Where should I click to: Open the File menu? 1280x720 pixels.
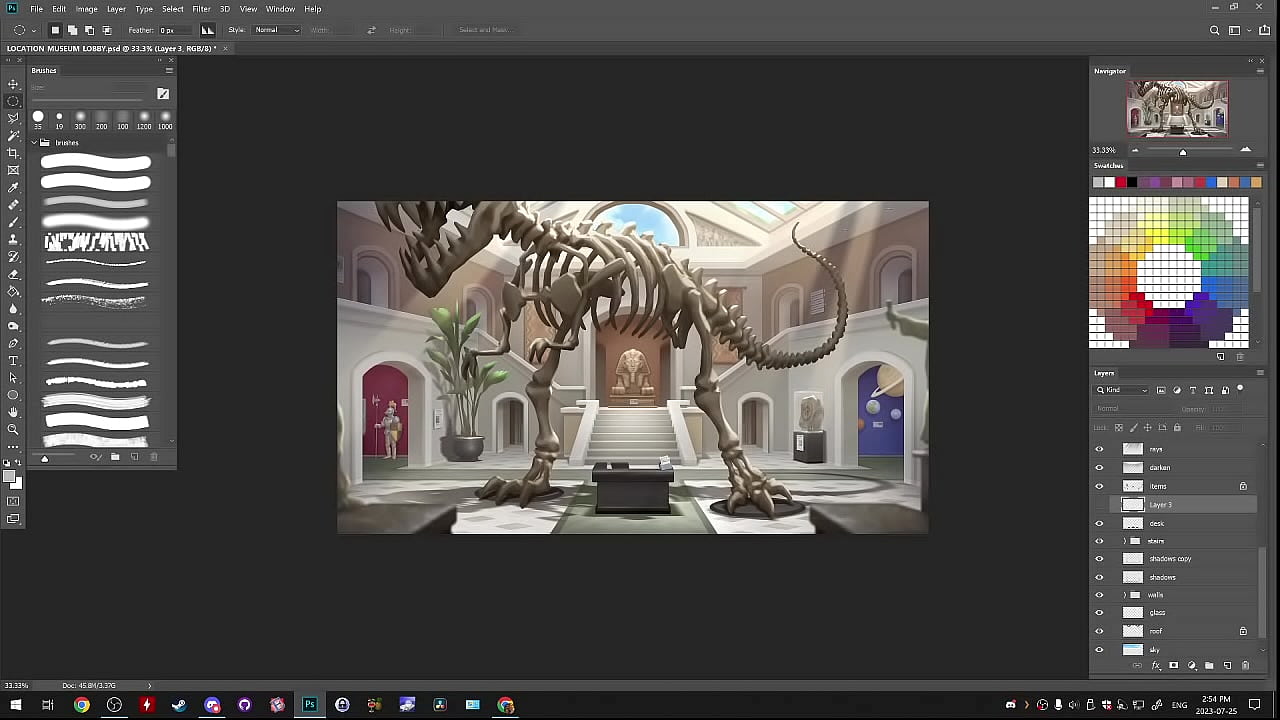36,9
